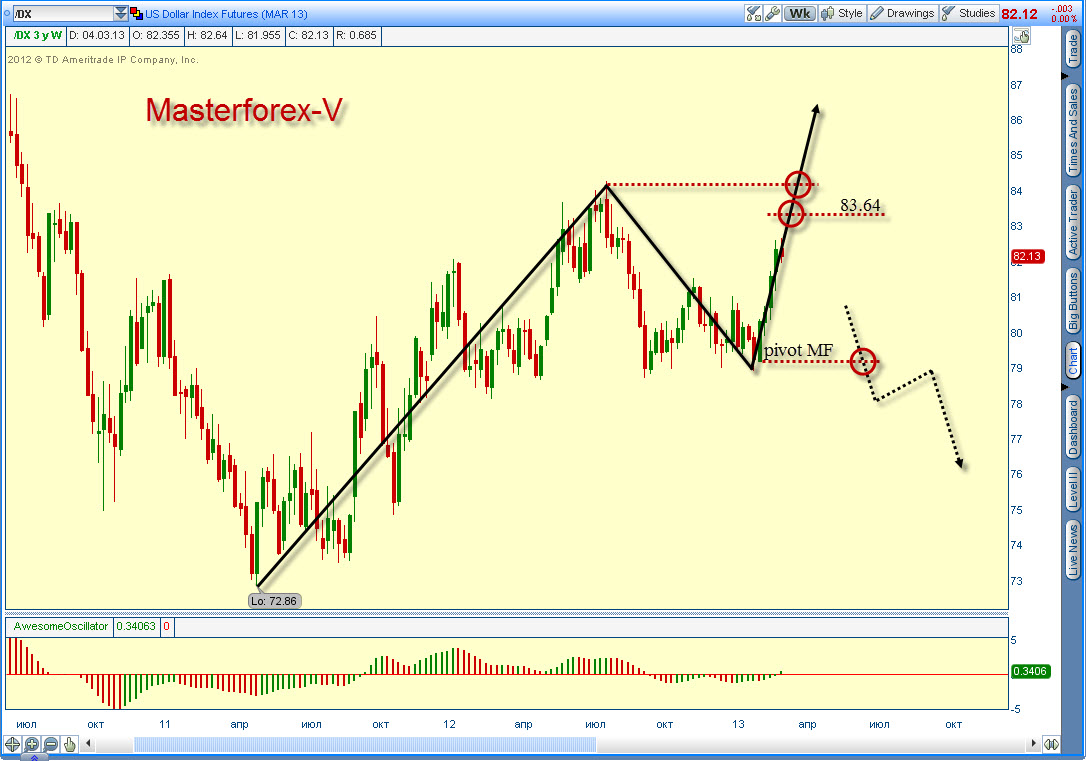Open the color-linking squares icon beside symbol

pos(136,14)
